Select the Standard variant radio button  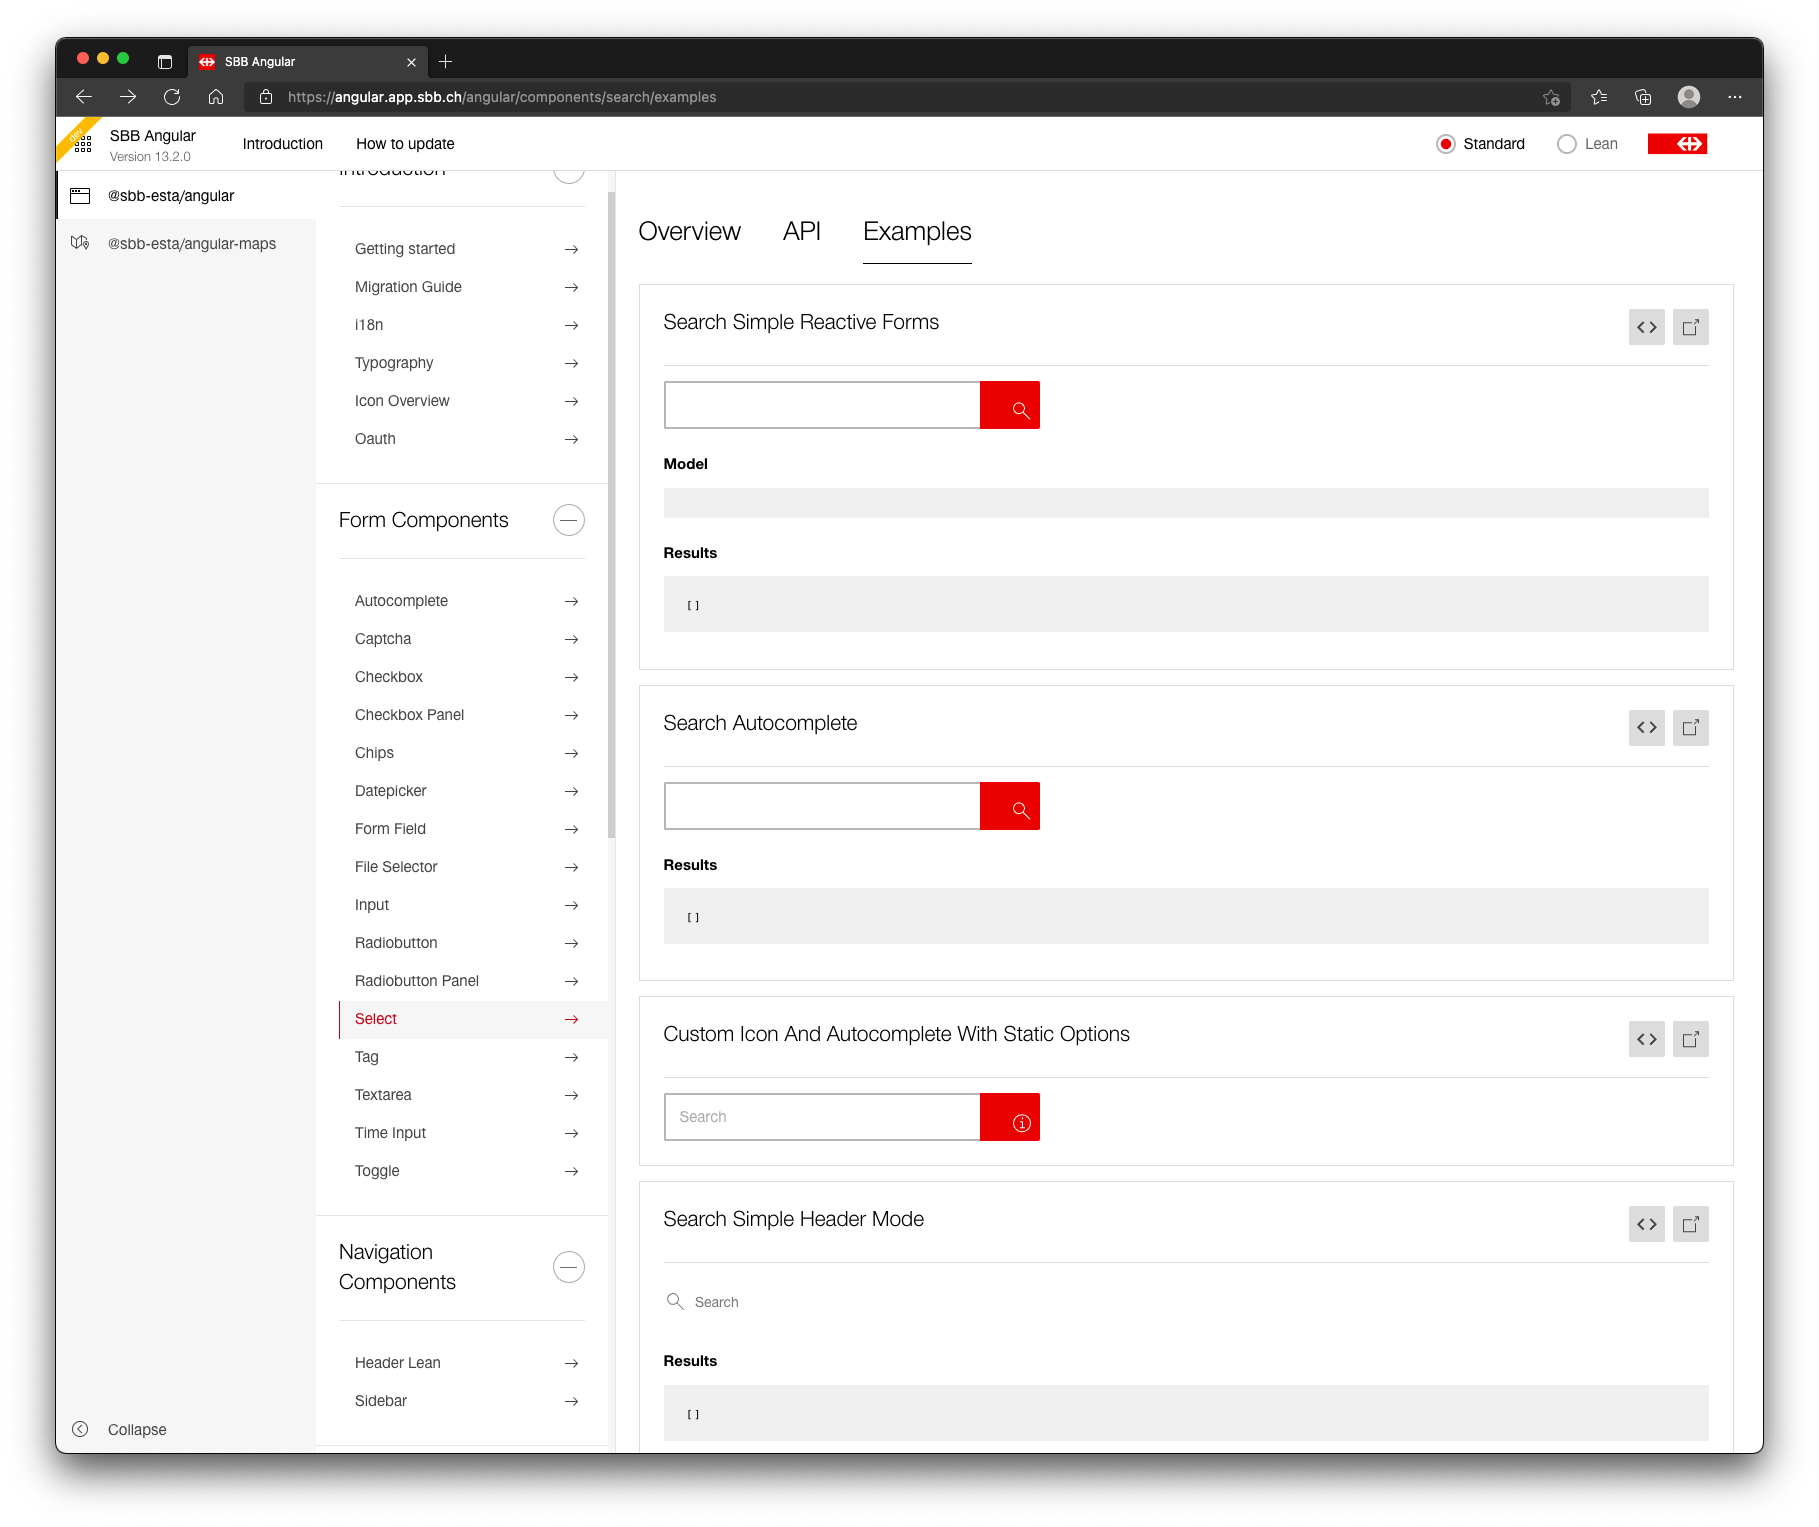[1446, 144]
